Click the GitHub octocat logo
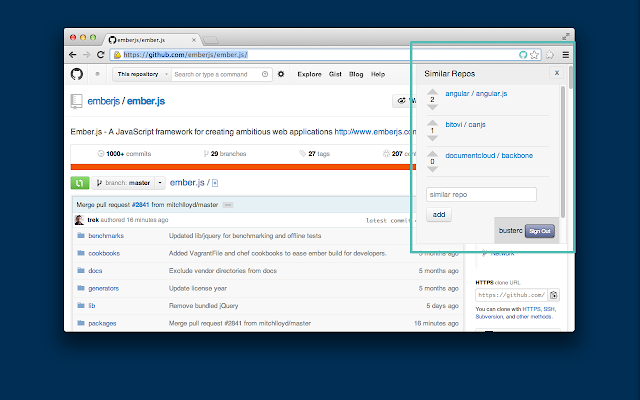The image size is (640, 400). pyautogui.click(x=77, y=74)
